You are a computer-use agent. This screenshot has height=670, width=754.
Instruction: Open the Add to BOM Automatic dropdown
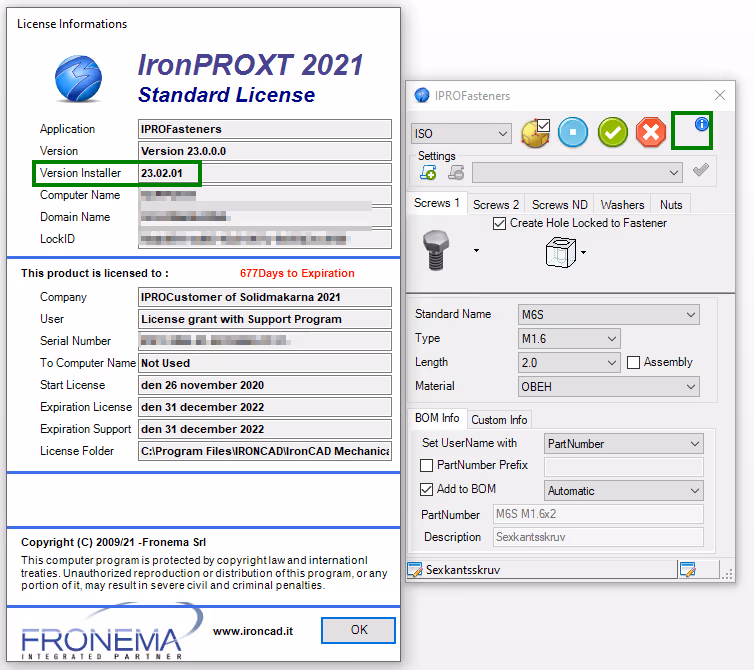coord(624,491)
